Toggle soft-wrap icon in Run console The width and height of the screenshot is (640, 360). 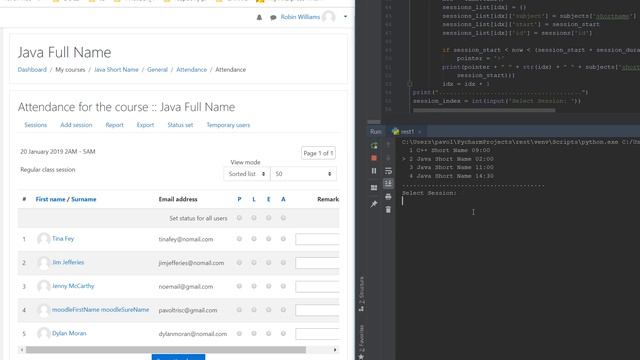[x=388, y=171]
